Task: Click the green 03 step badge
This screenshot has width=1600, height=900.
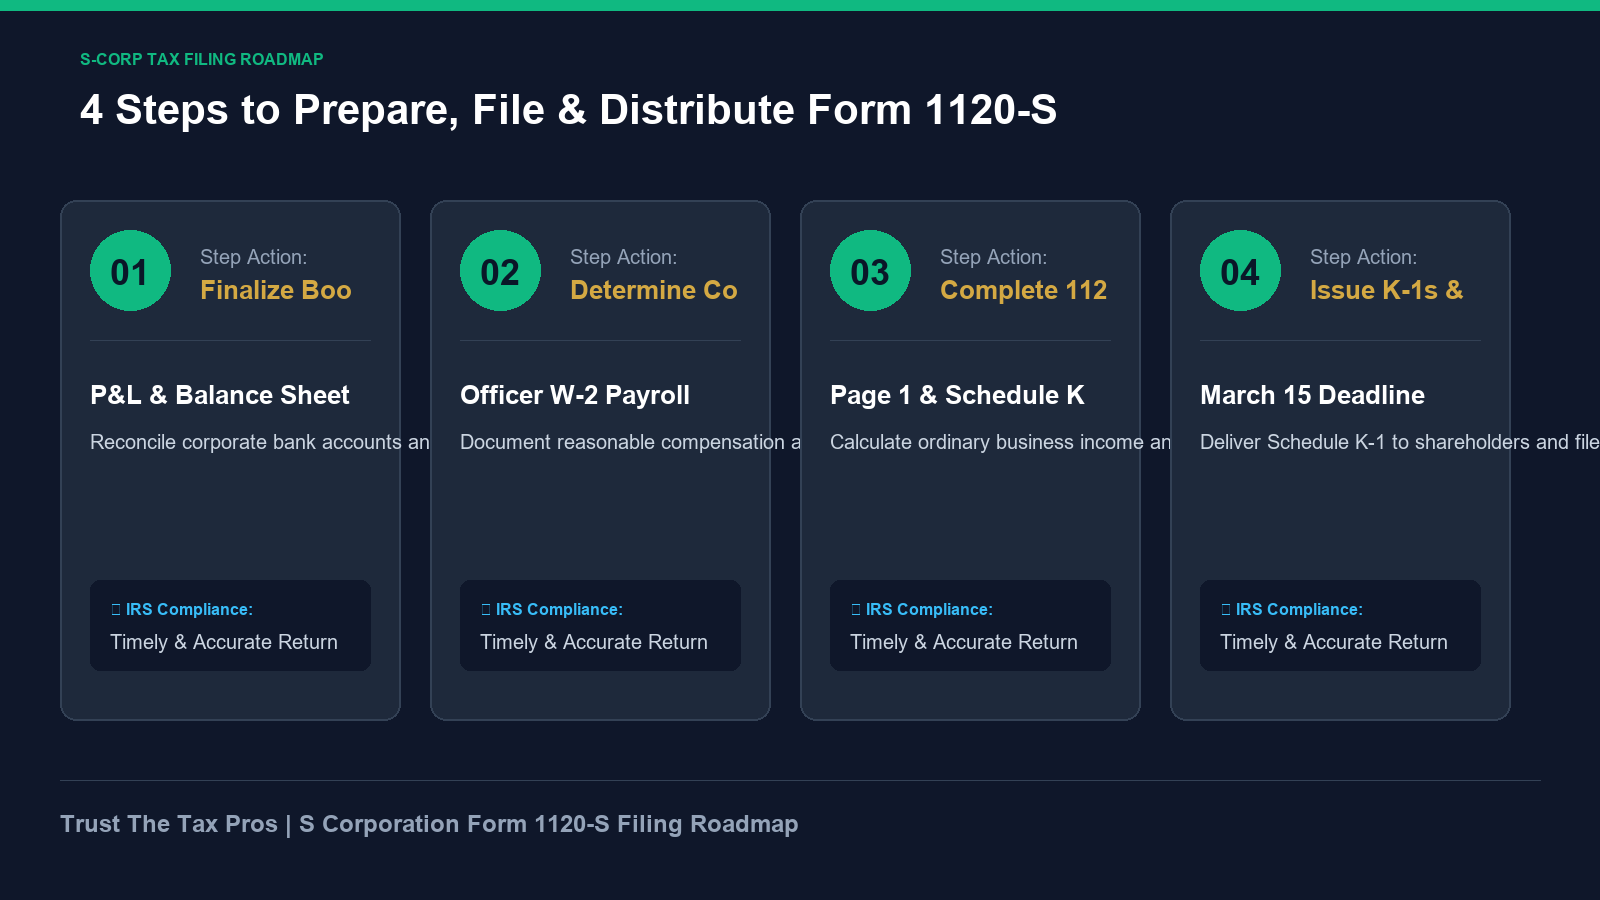Action: pyautogui.click(x=870, y=271)
